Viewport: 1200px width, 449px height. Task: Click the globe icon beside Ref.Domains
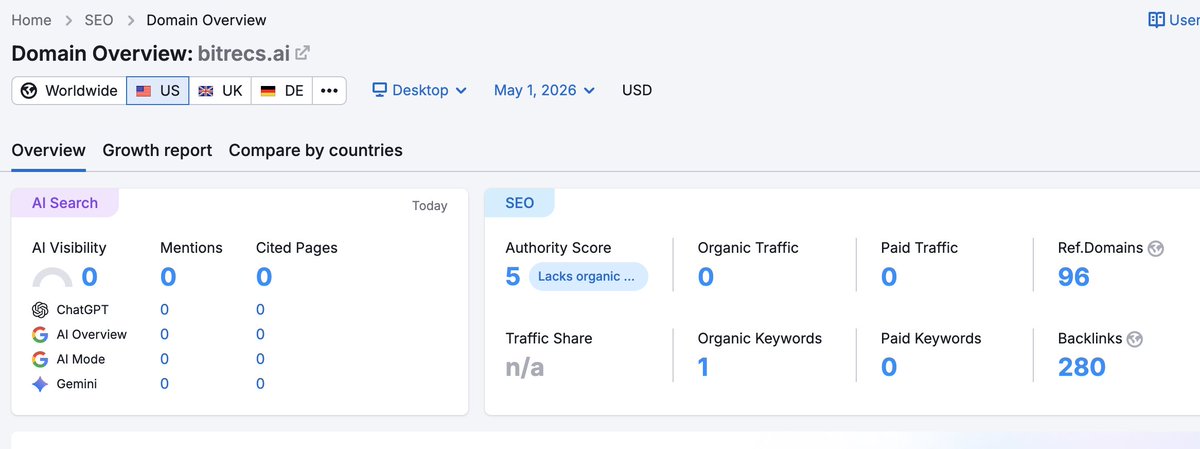pos(1156,249)
